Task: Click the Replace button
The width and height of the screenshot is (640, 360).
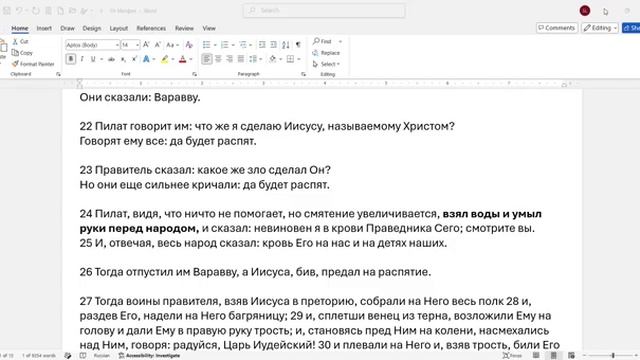Action: point(326,53)
